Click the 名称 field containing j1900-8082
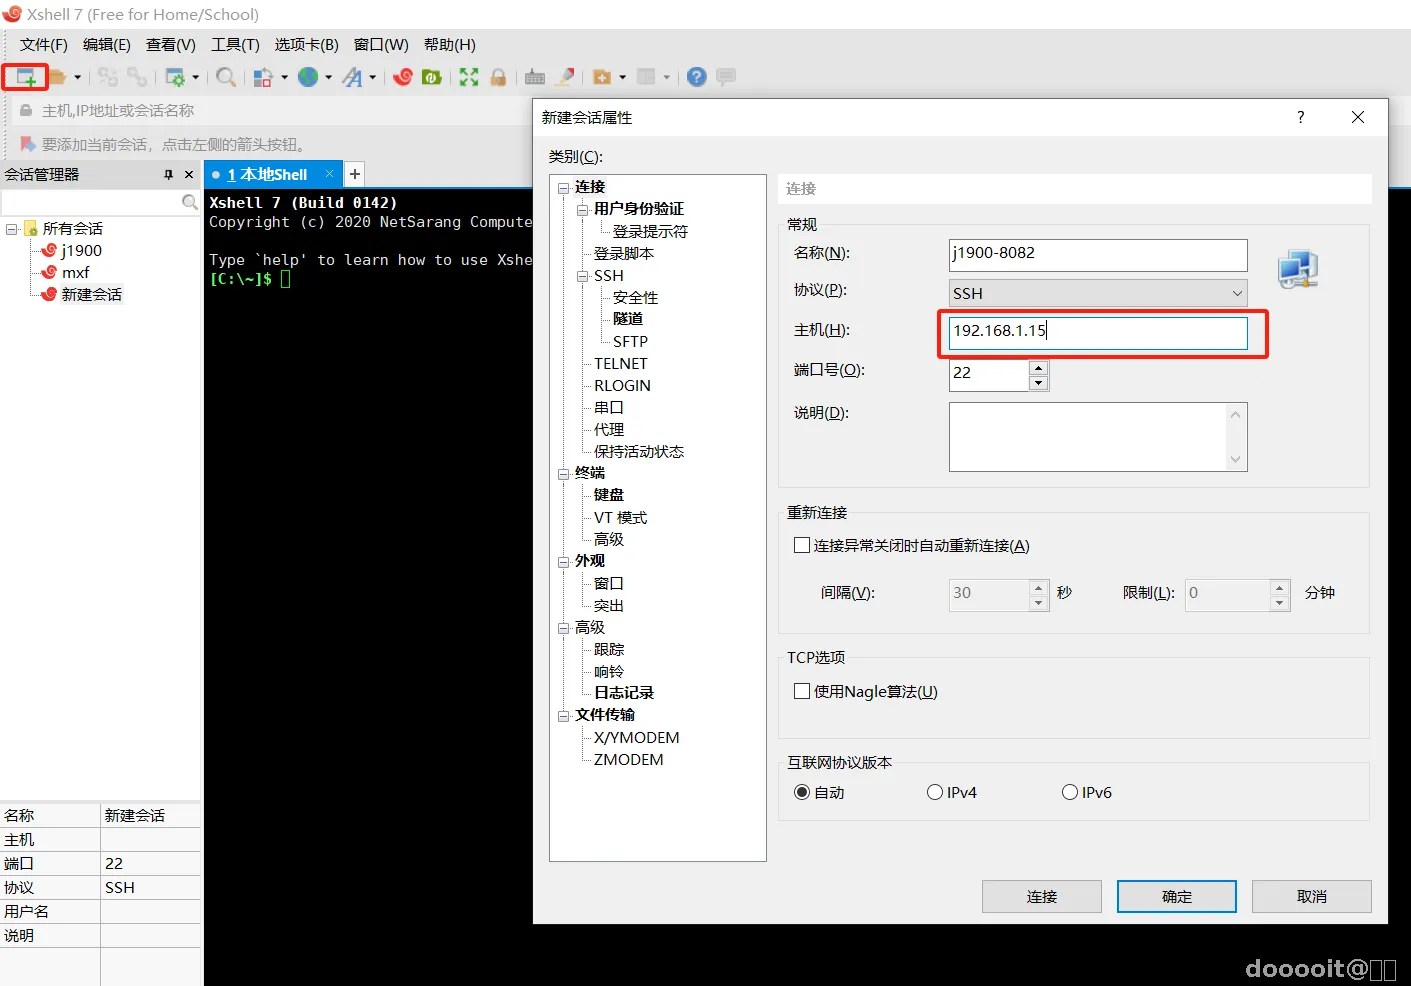This screenshot has width=1411, height=986. [1098, 255]
